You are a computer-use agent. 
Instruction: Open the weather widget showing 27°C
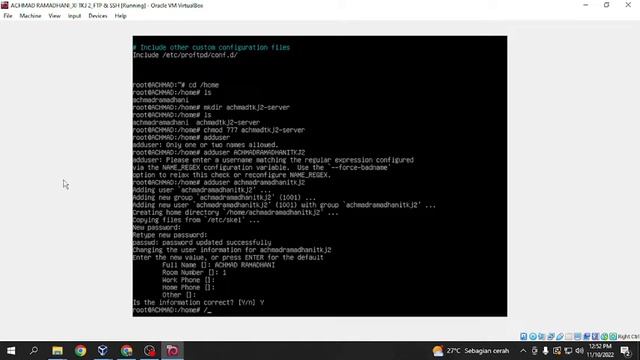click(471, 351)
